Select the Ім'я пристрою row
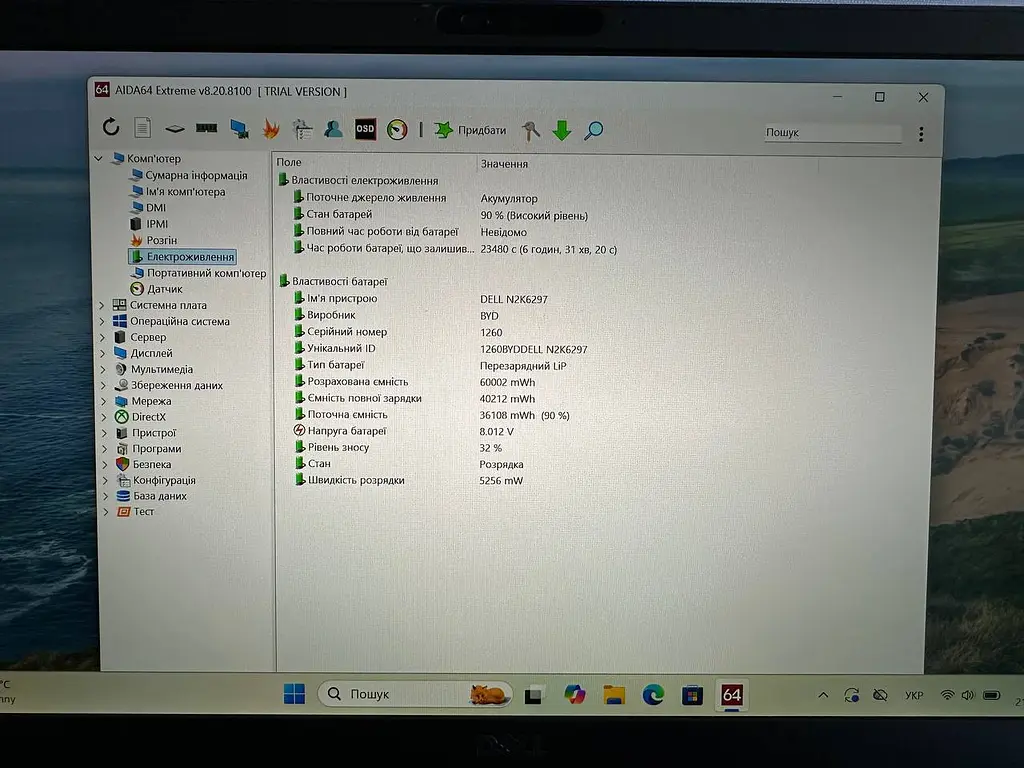 click(x=421, y=298)
